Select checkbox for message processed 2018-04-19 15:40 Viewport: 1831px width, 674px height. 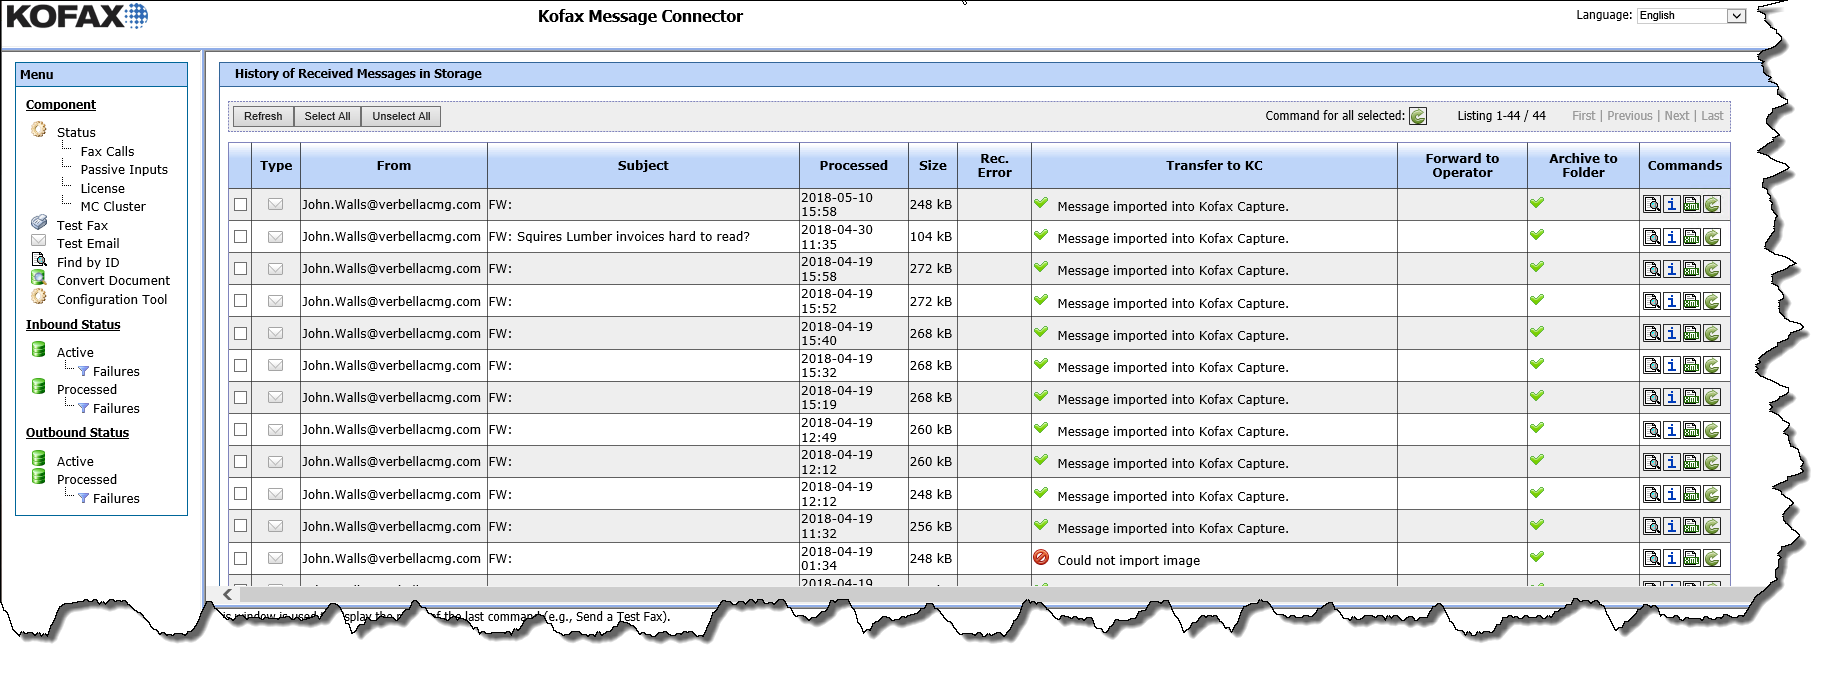240,333
